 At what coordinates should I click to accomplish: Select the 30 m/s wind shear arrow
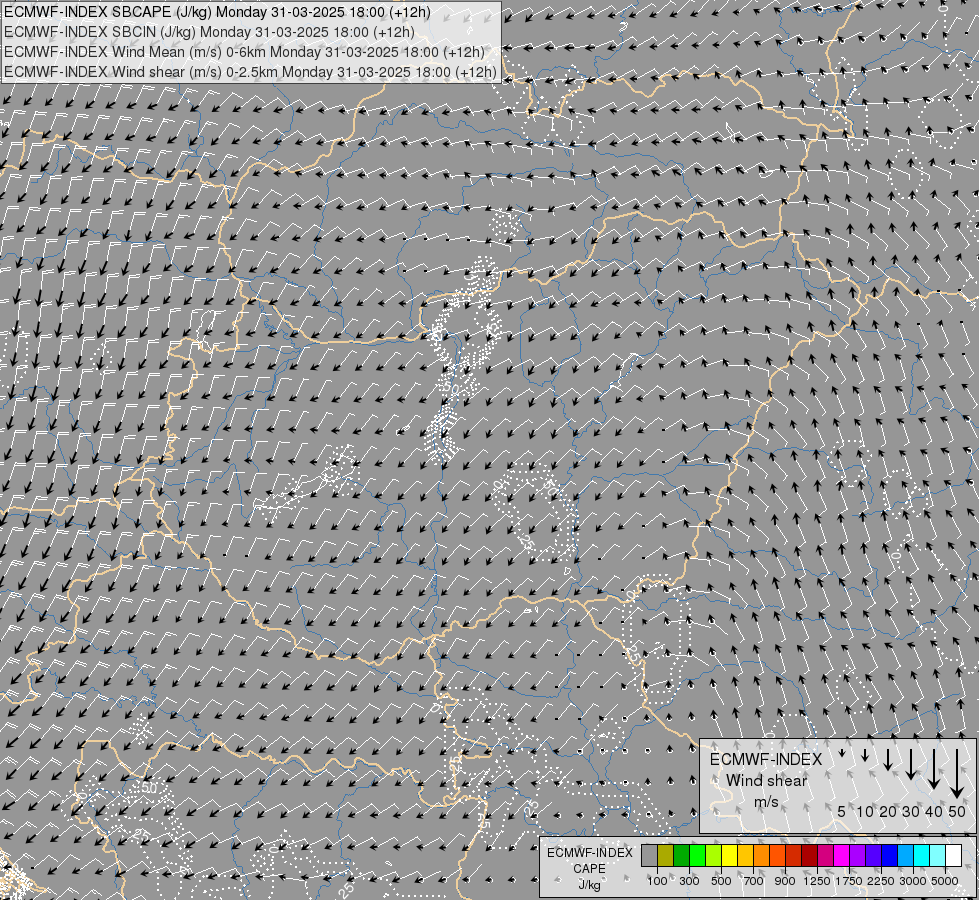[x=911, y=763]
